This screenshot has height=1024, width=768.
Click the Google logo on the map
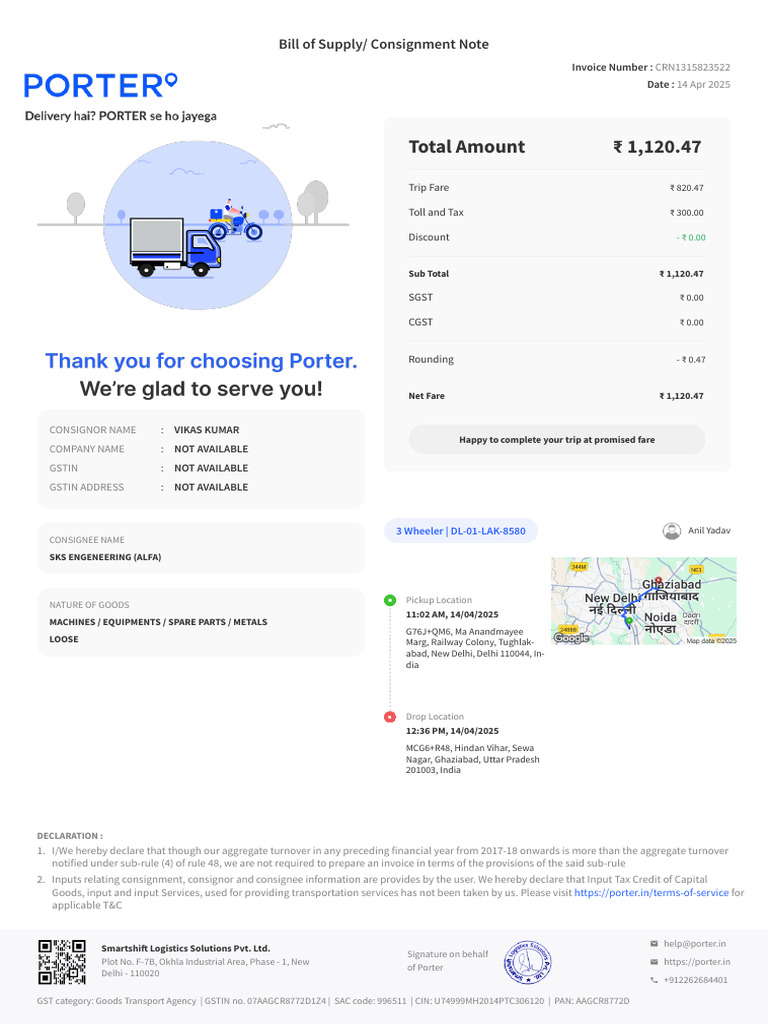(572, 638)
